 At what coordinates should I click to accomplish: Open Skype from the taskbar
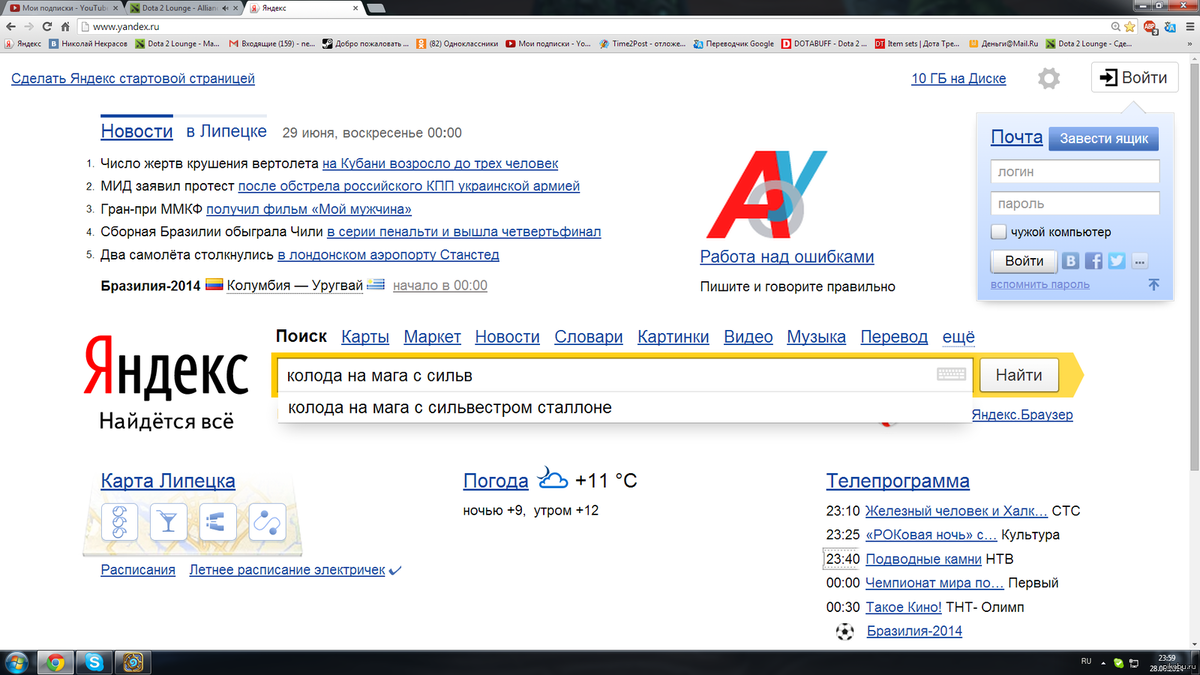[94, 662]
